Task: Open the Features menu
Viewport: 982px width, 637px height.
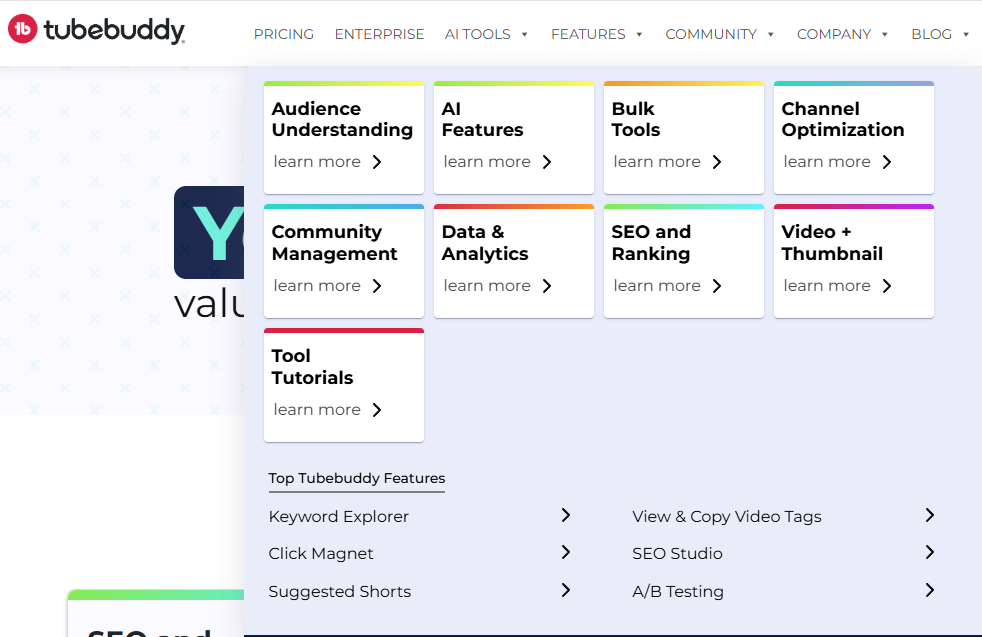Action: (588, 34)
